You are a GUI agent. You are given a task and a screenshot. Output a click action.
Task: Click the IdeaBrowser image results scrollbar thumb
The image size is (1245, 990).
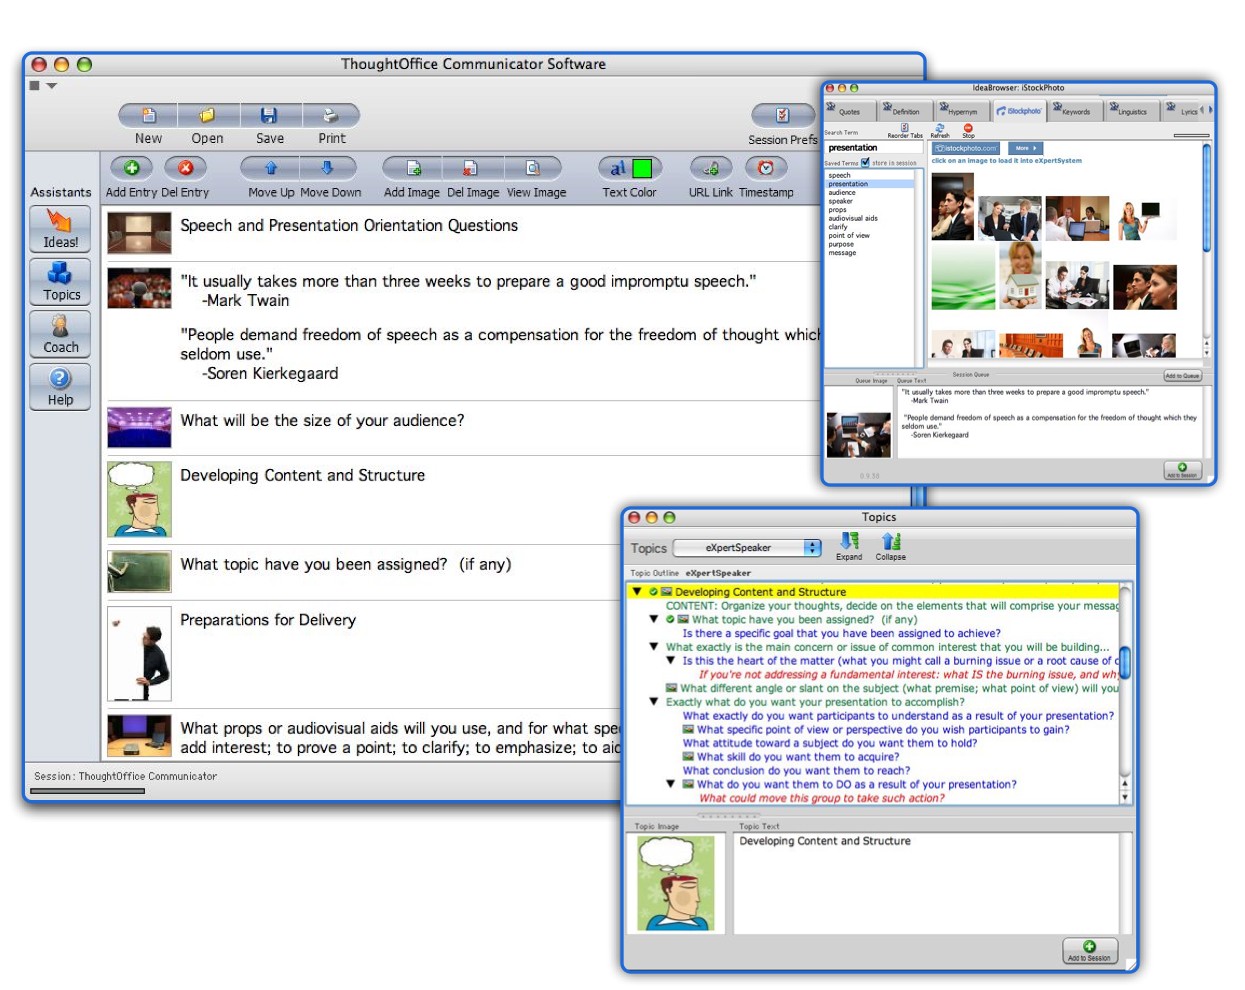pyautogui.click(x=1206, y=197)
